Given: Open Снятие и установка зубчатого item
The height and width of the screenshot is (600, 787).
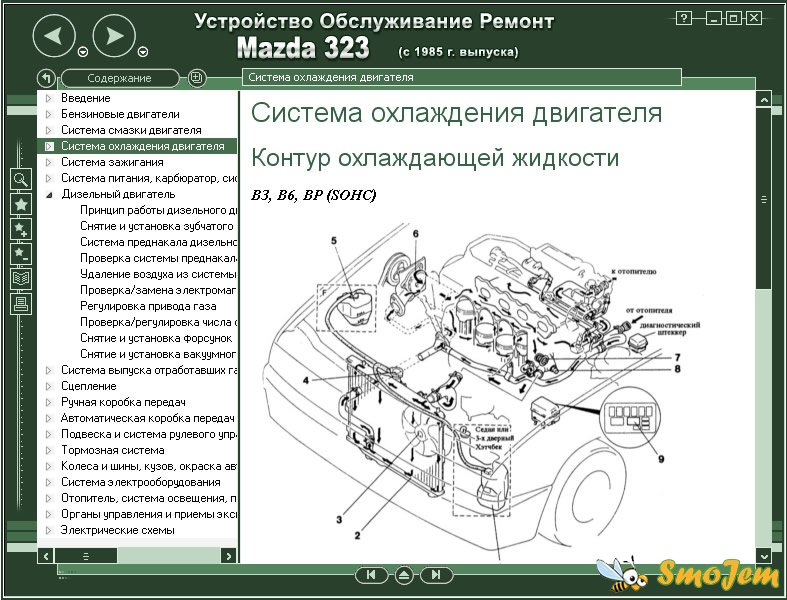Looking at the screenshot, I should click(157, 226).
